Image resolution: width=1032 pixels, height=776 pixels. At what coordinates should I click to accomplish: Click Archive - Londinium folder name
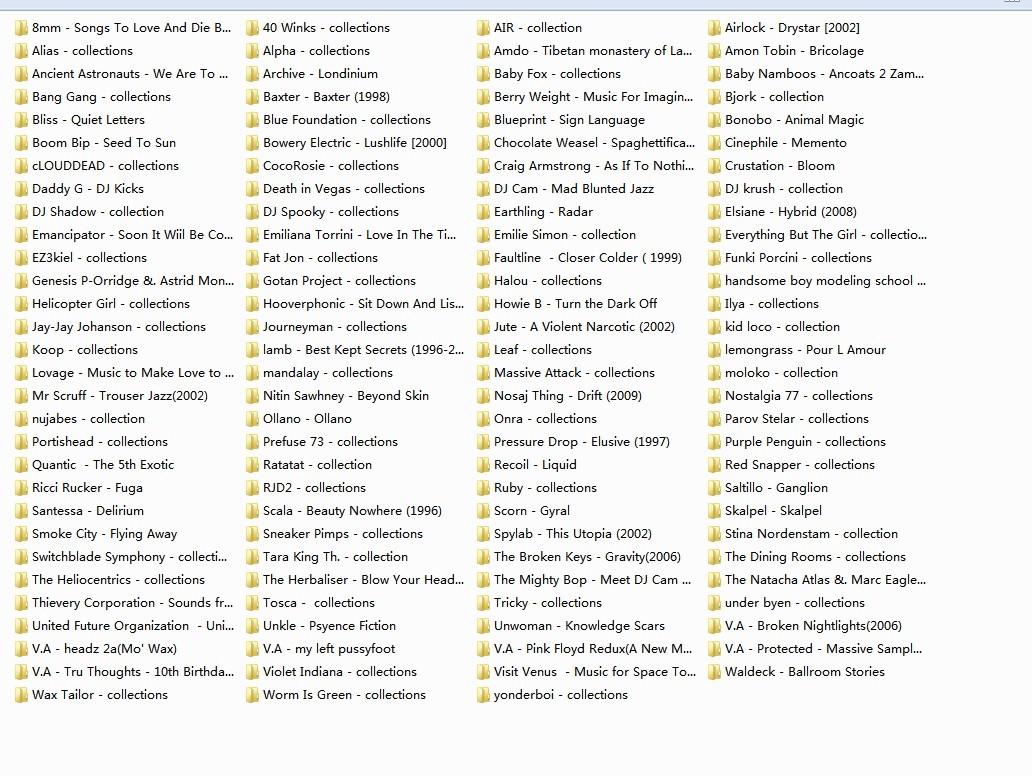click(321, 74)
